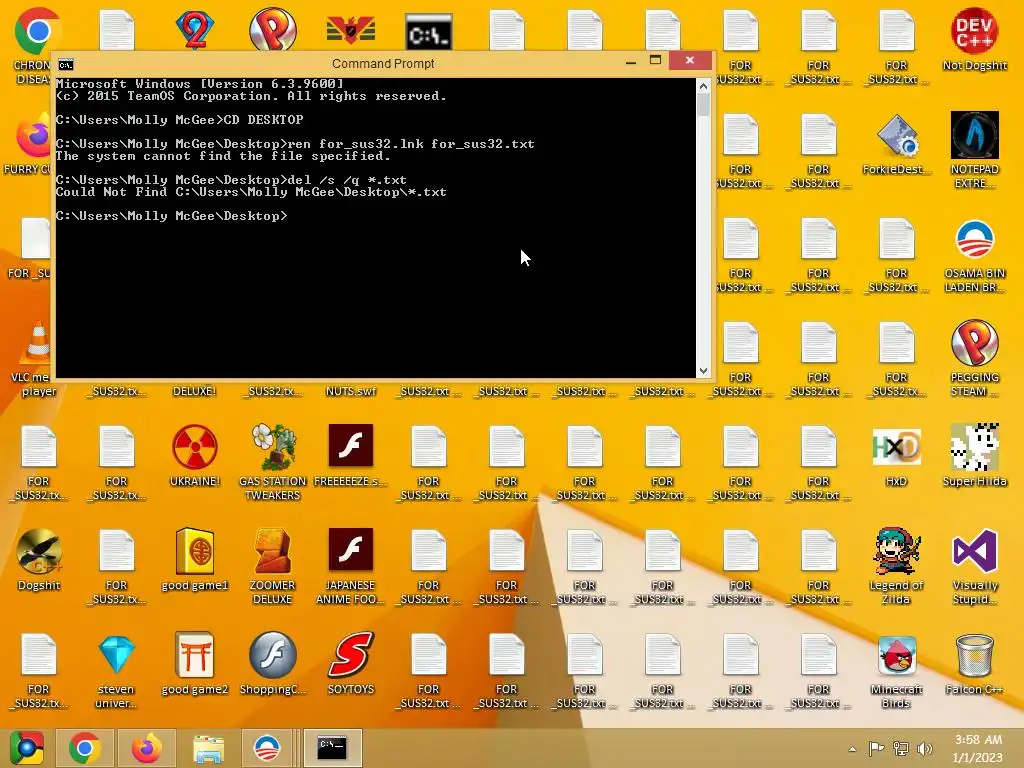Open ZOOMER DELUXE desktop icon

pyautogui.click(x=272, y=566)
